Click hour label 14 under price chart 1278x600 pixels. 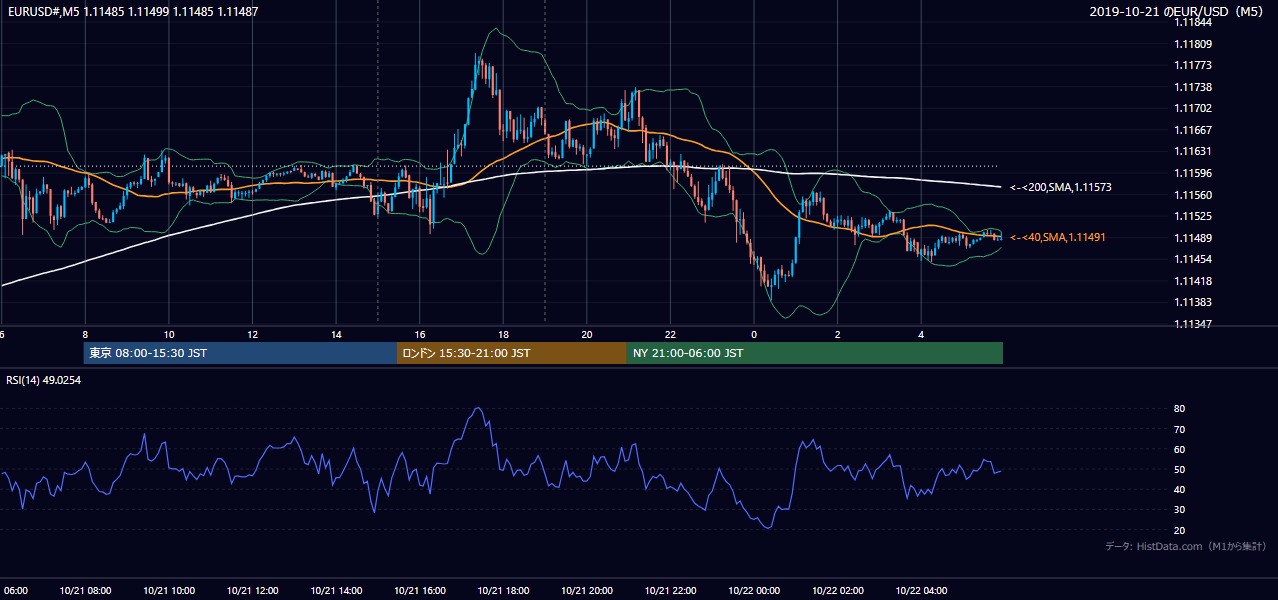(x=336, y=335)
